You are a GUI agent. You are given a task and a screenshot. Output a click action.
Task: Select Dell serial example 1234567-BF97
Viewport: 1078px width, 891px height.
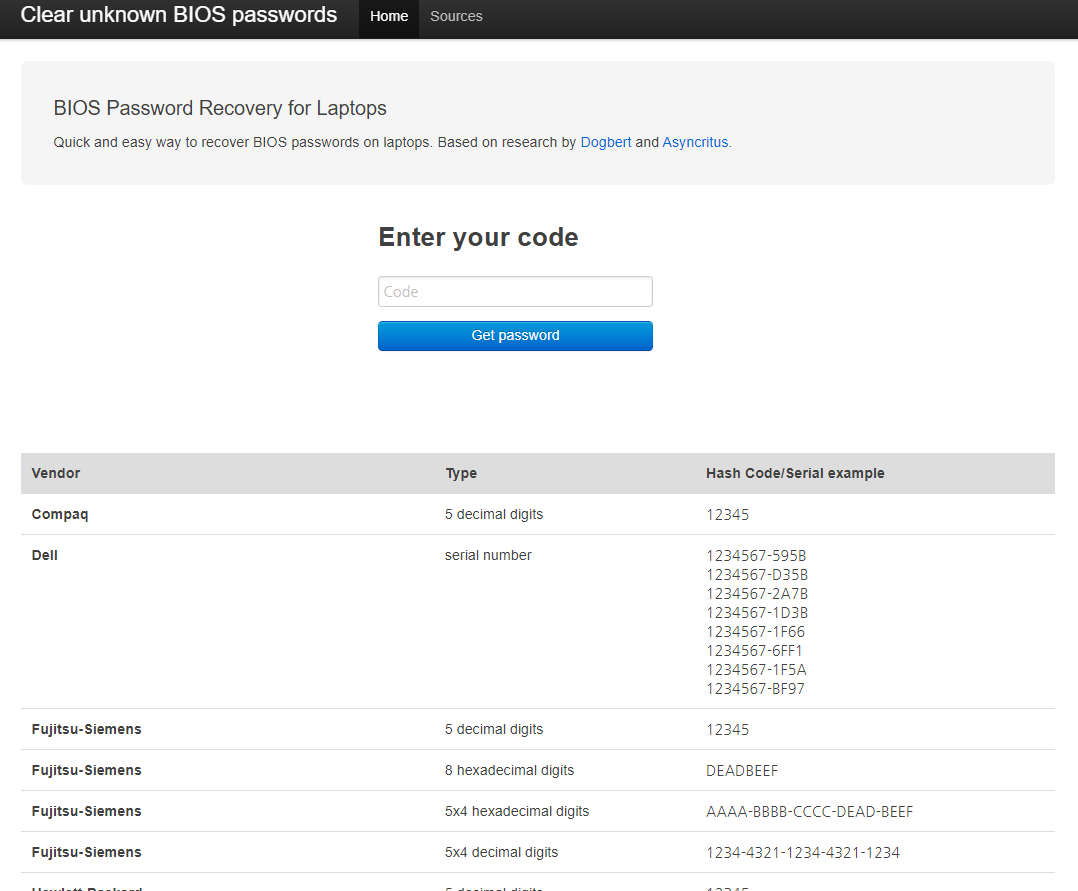tap(756, 689)
